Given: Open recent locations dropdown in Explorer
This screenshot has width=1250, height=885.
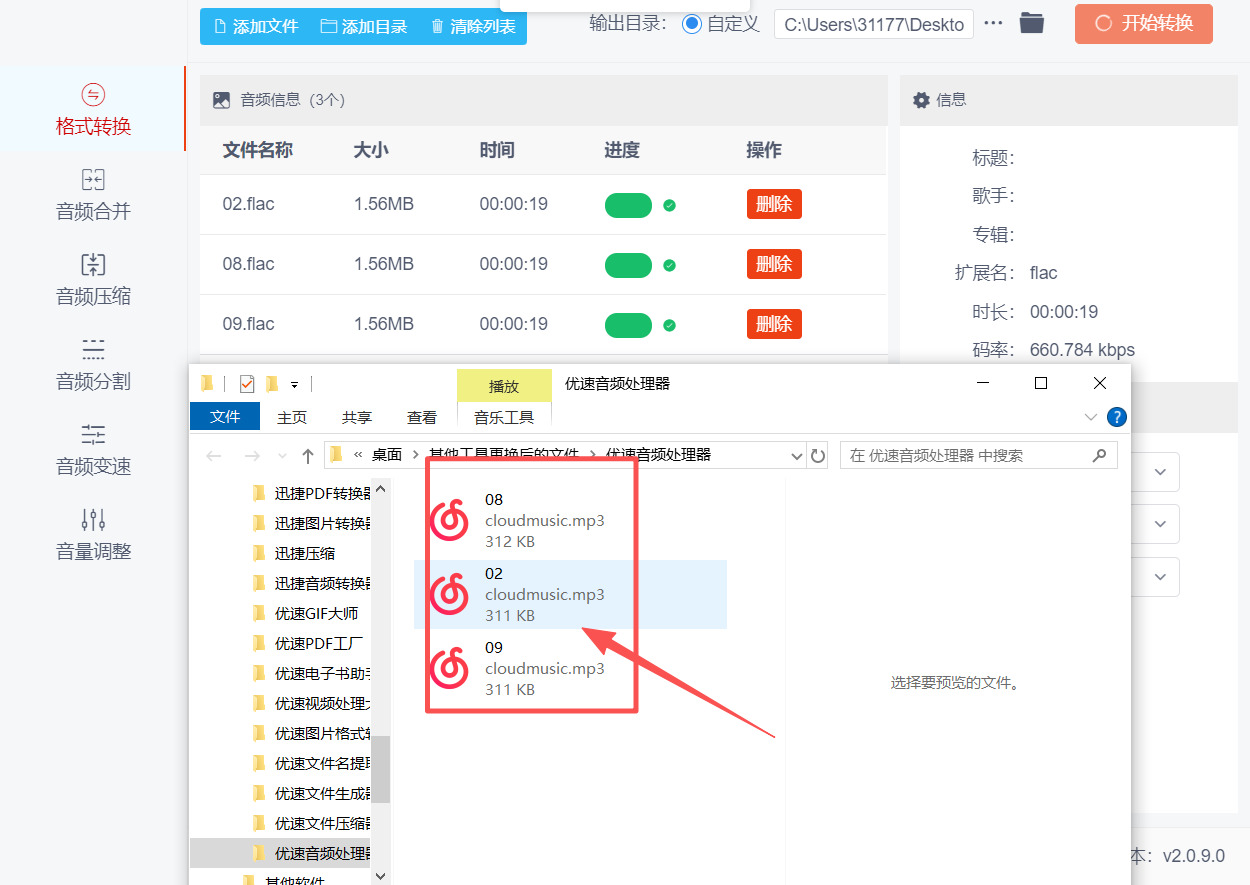Looking at the screenshot, I should (x=282, y=456).
